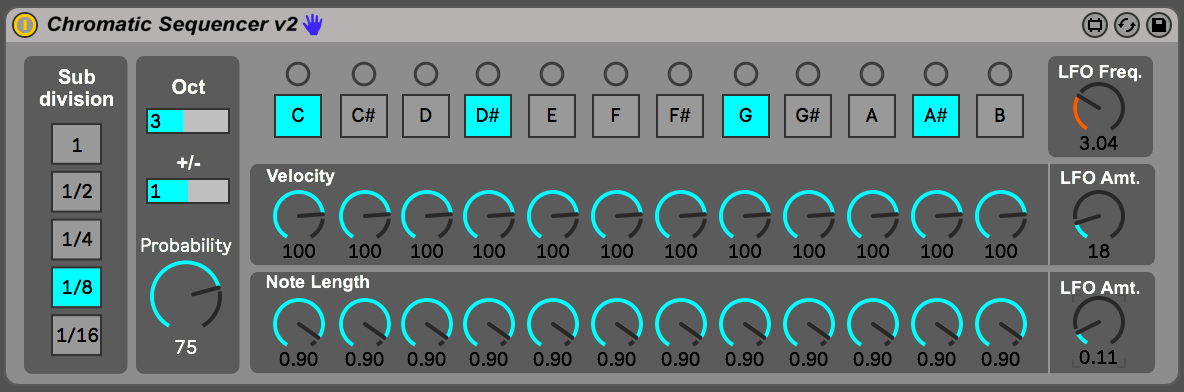
Task: Click the hot-swap presets icon
Action: [x=1127, y=26]
